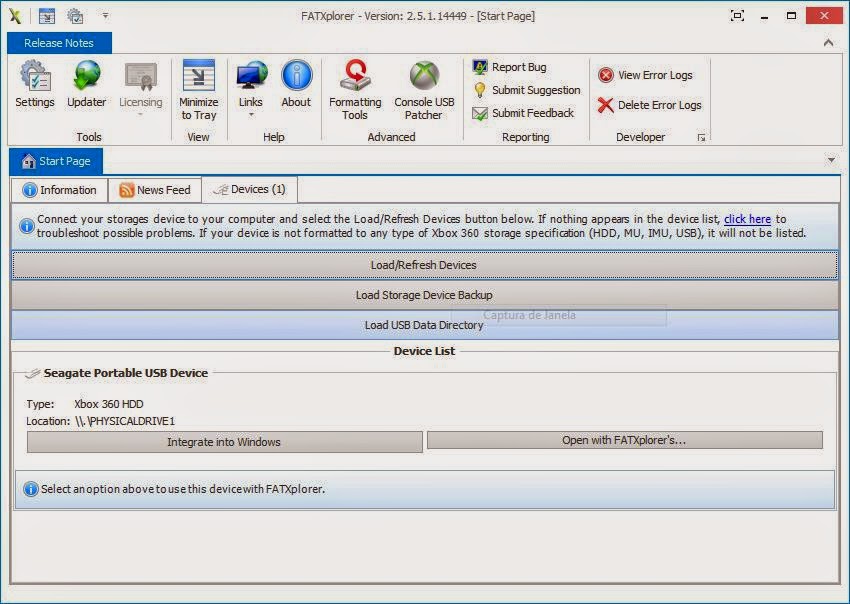Open Formatting Tools
The width and height of the screenshot is (850, 604).
[355, 90]
